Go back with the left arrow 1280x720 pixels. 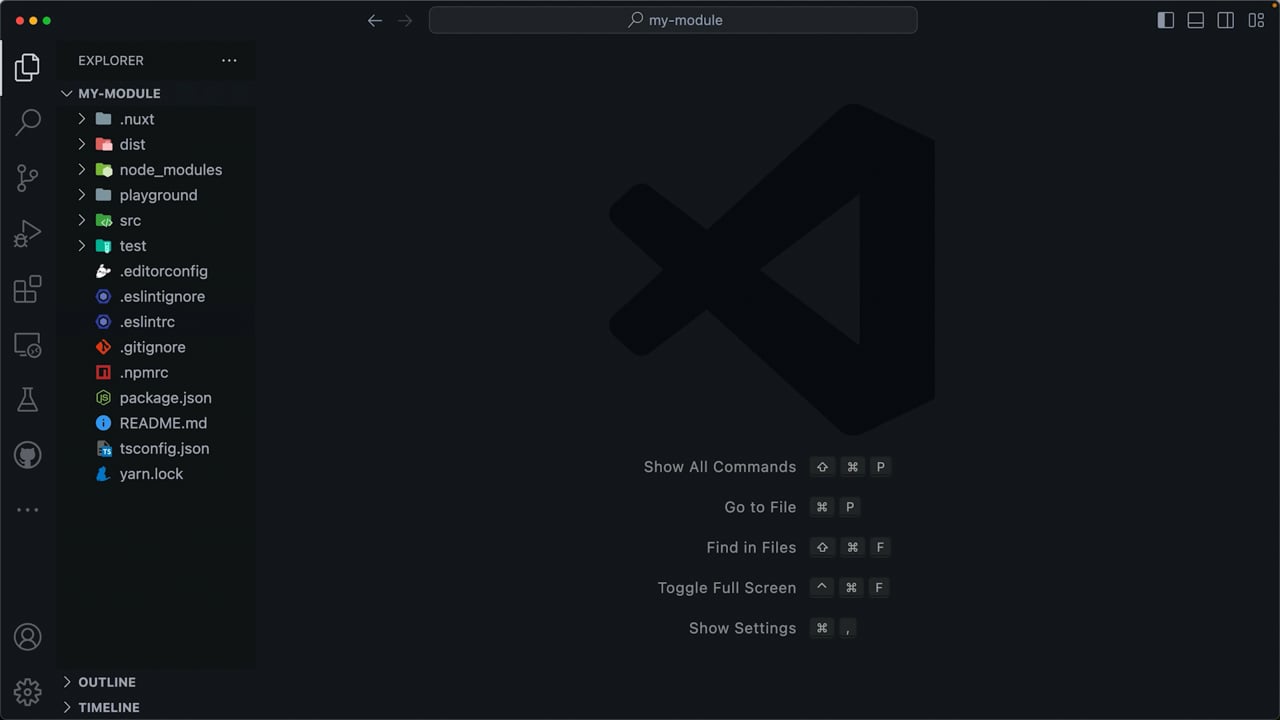(x=375, y=20)
